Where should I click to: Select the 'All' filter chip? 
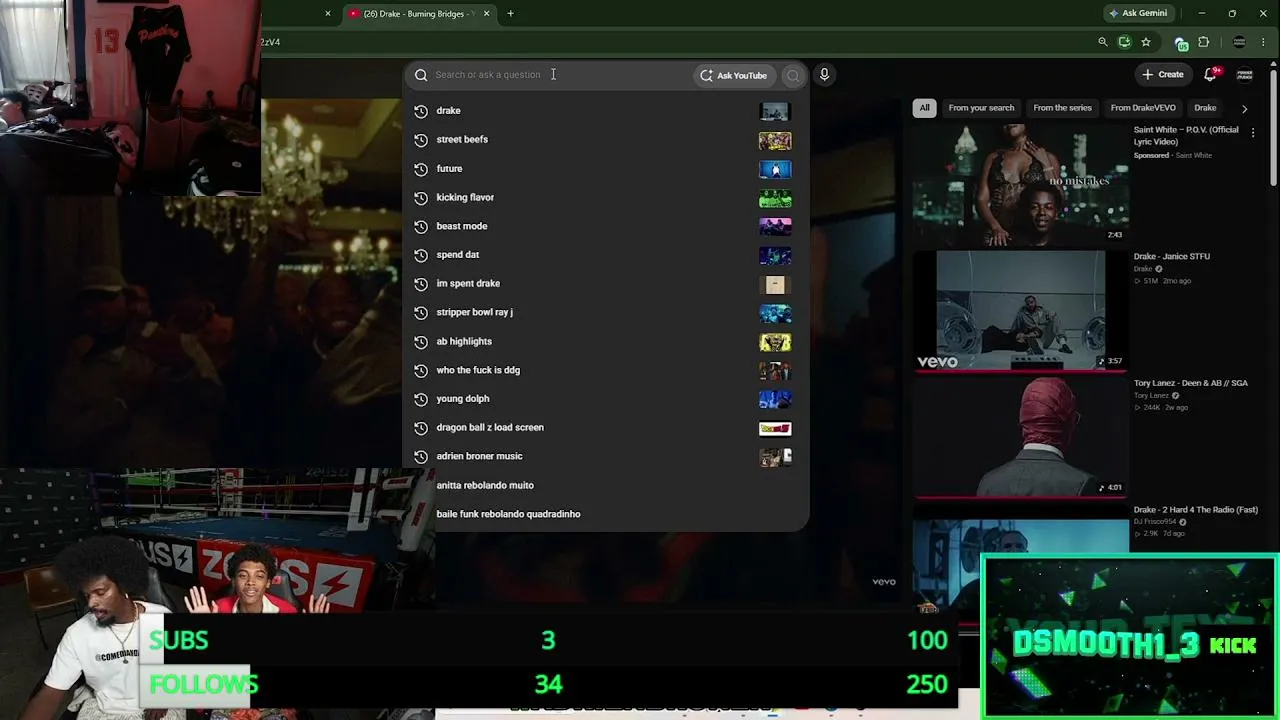click(x=925, y=108)
